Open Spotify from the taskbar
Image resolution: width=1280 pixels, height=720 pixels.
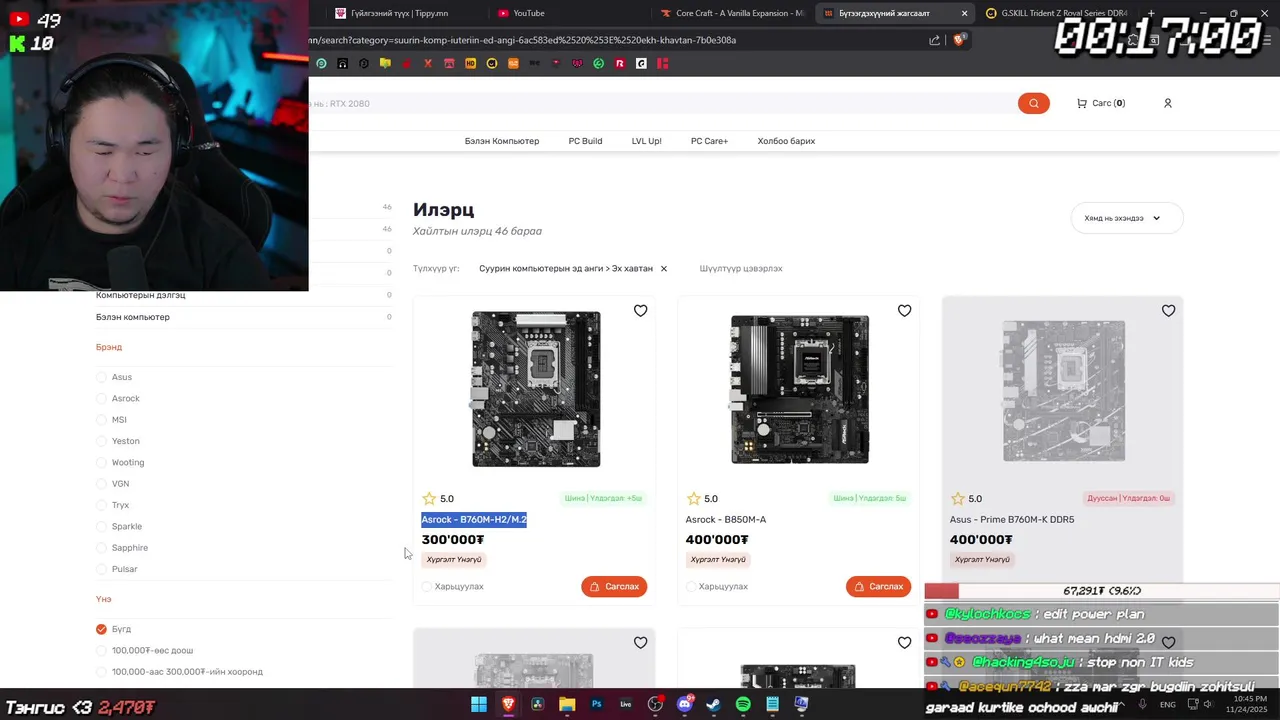[743, 704]
